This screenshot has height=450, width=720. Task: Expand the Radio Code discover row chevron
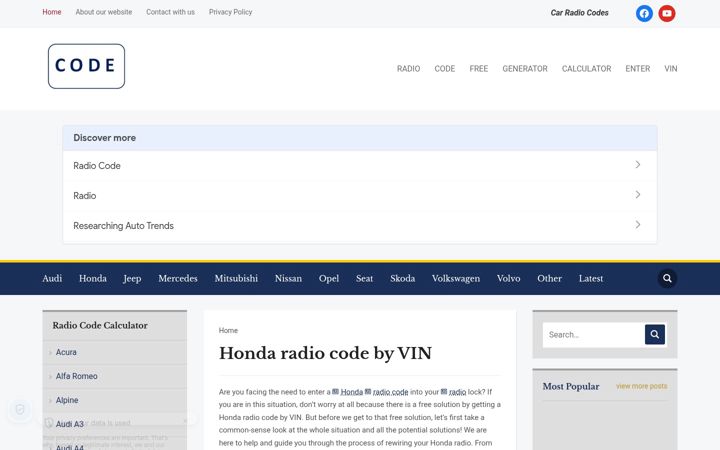638,165
